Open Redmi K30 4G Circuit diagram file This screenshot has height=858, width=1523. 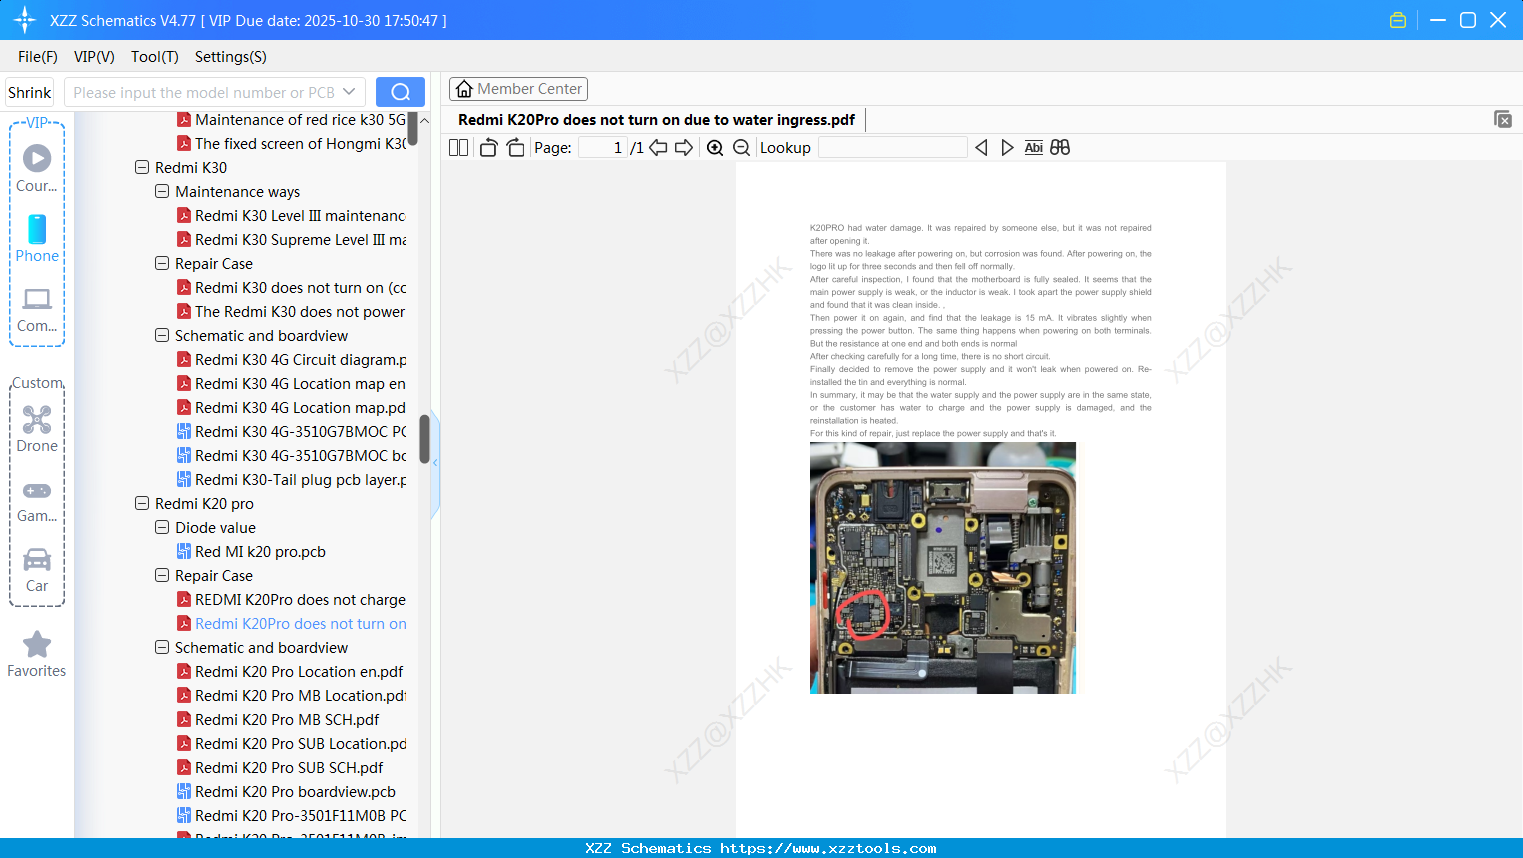pyautogui.click(x=291, y=360)
